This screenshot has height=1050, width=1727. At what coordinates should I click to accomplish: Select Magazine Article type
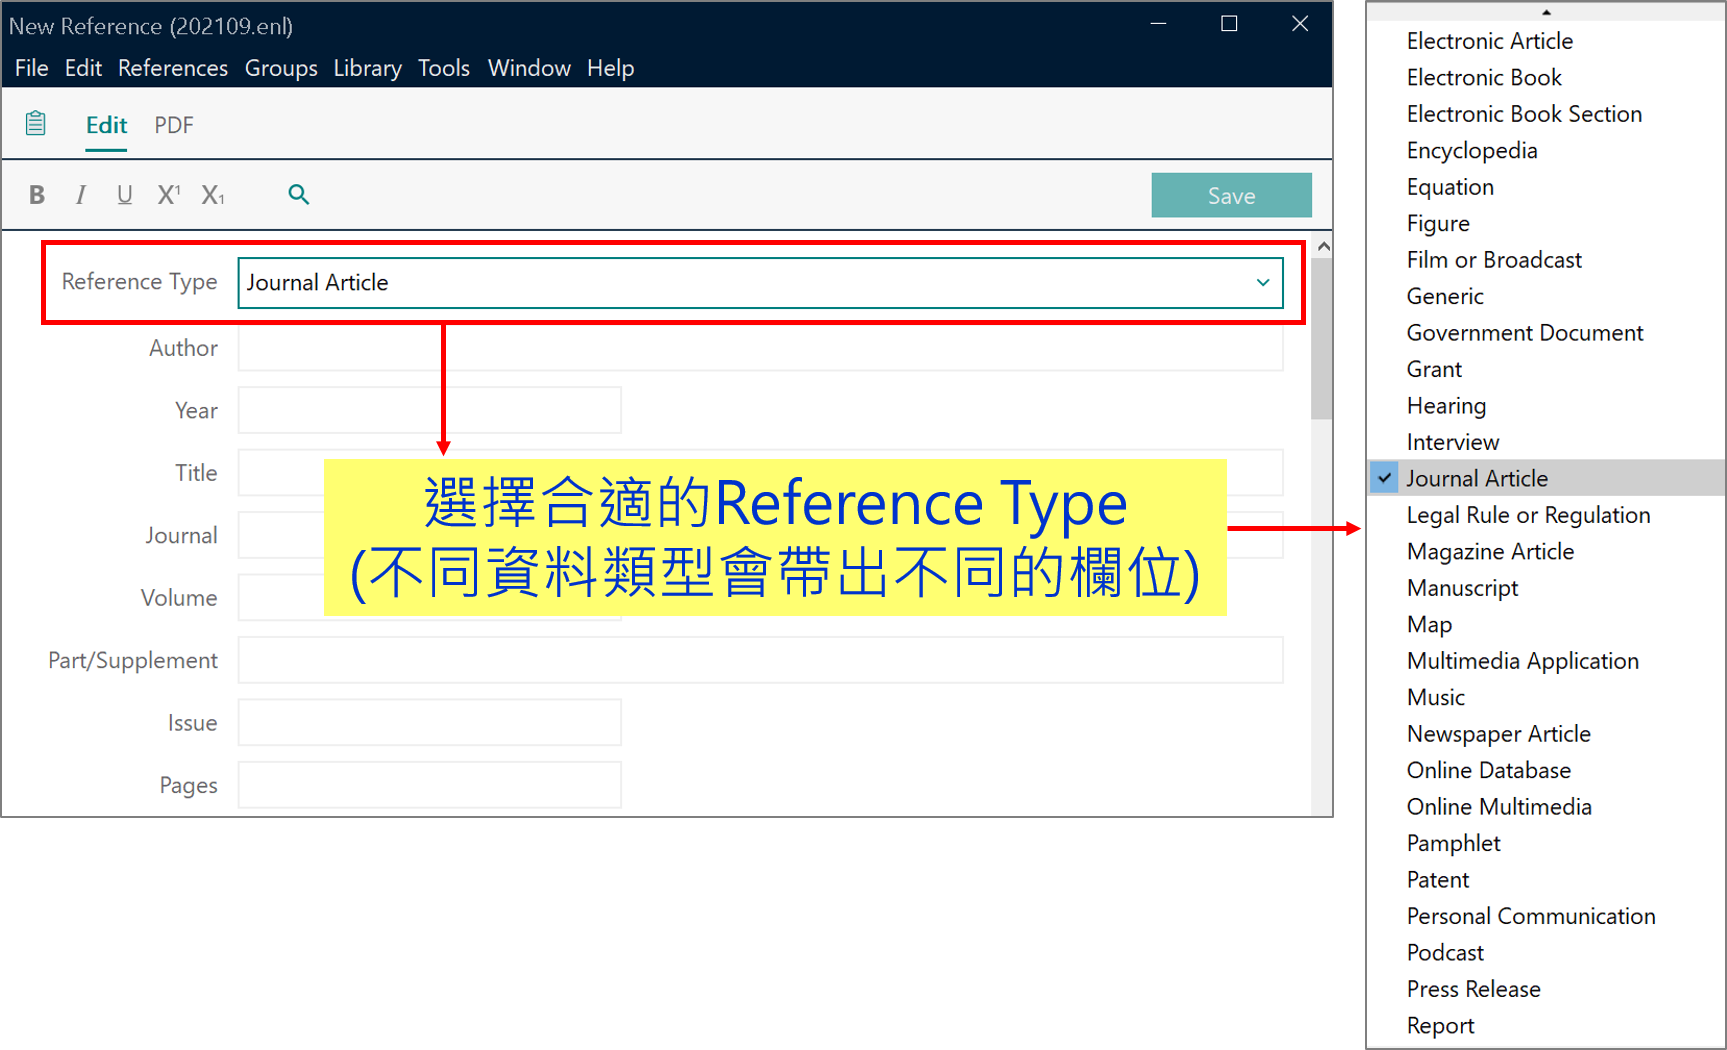click(x=1490, y=551)
